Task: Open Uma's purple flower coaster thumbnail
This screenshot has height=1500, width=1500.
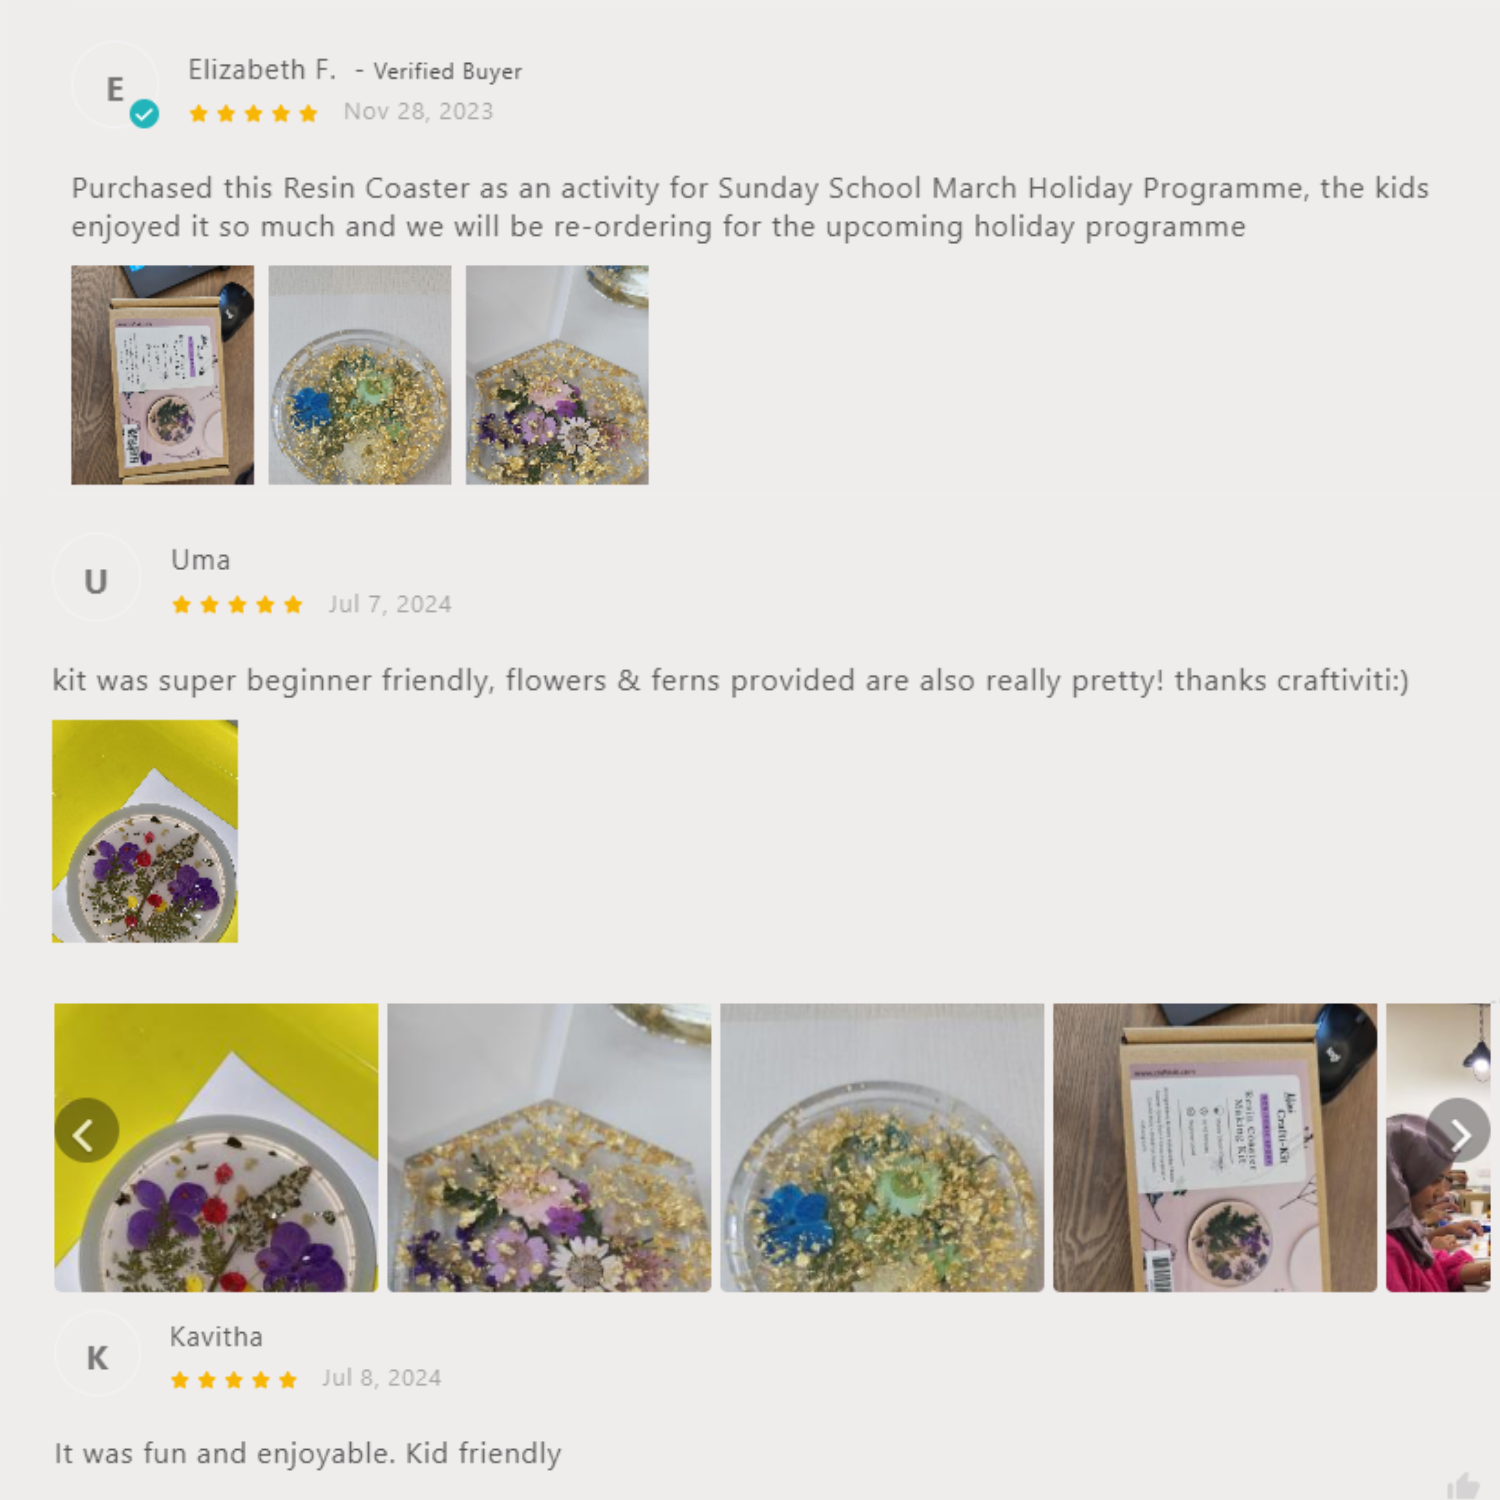Action: [145, 831]
